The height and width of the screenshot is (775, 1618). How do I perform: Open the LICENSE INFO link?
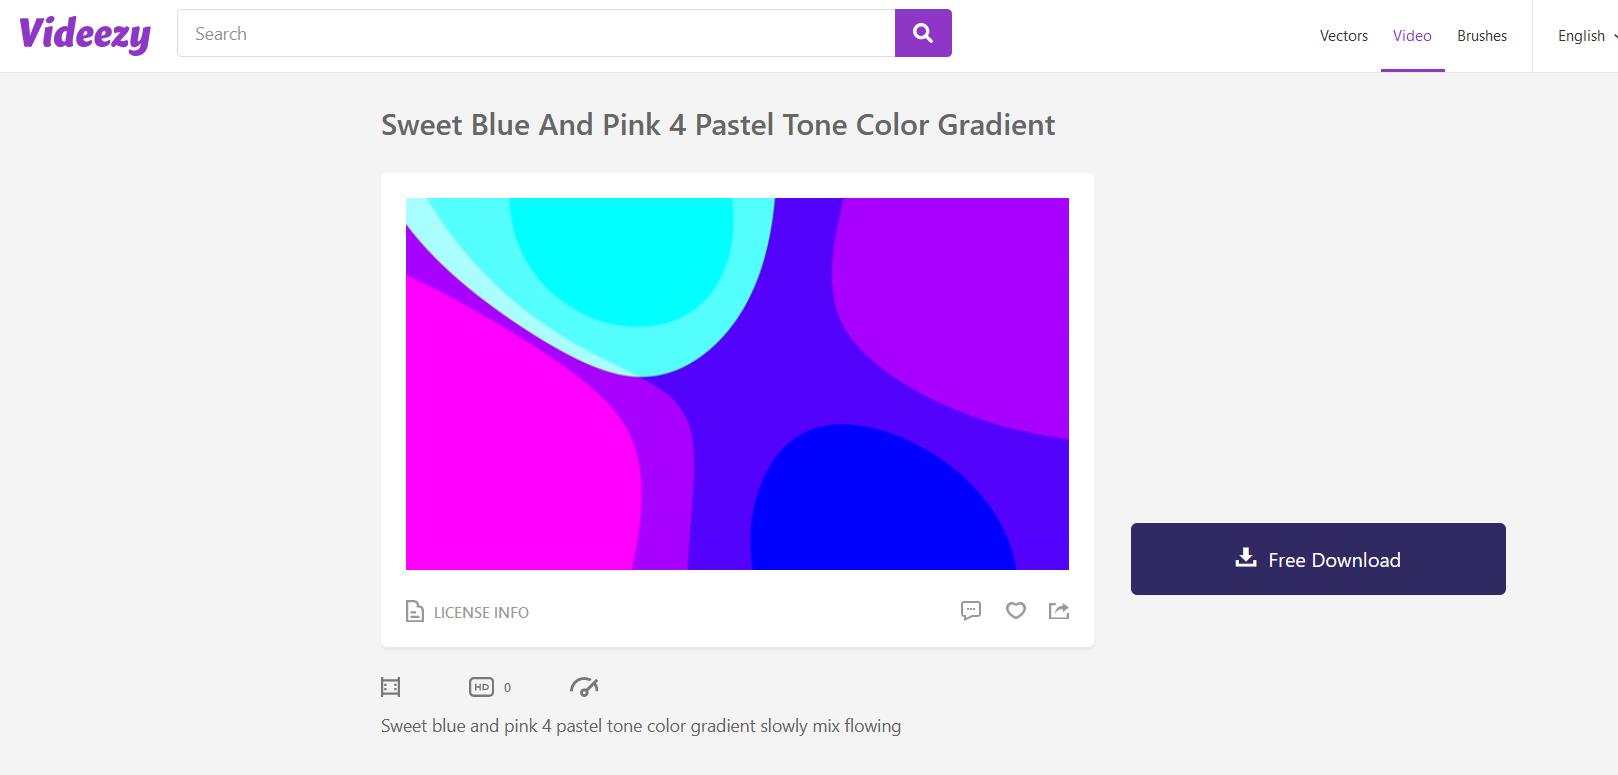point(481,612)
